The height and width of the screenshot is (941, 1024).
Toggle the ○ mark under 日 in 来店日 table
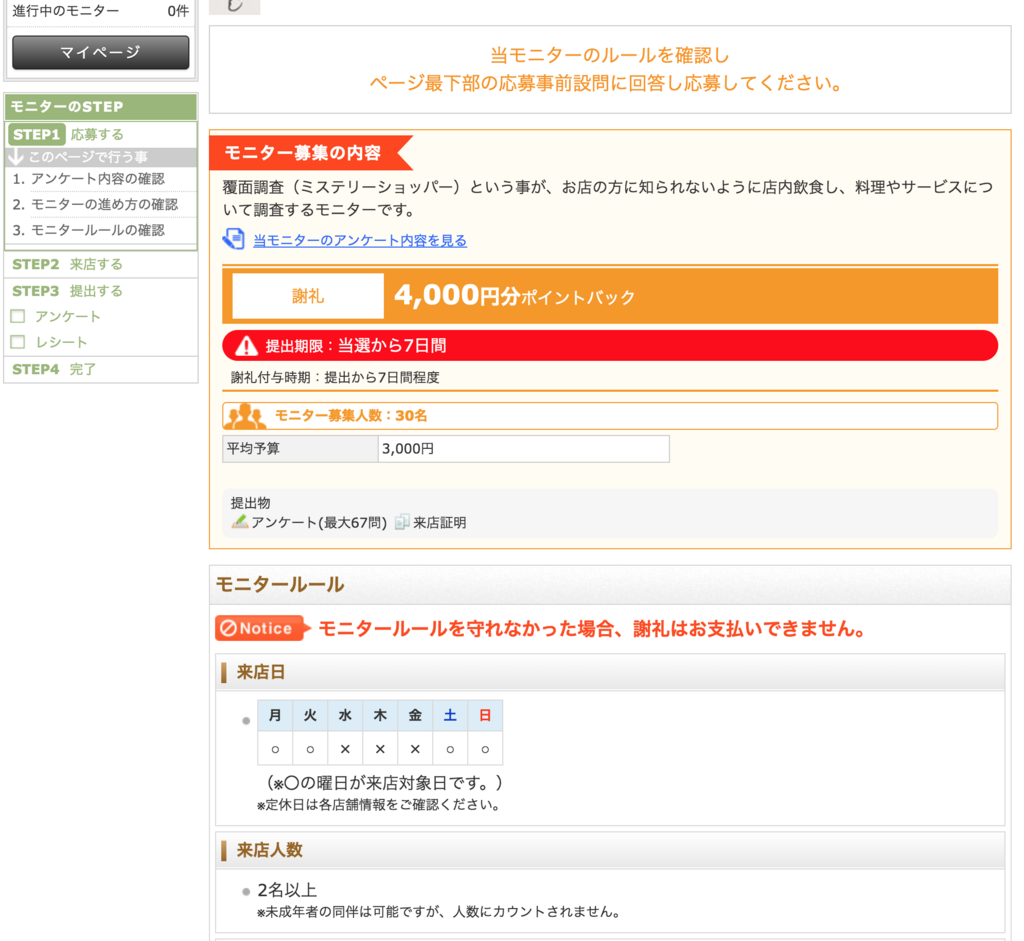484,748
